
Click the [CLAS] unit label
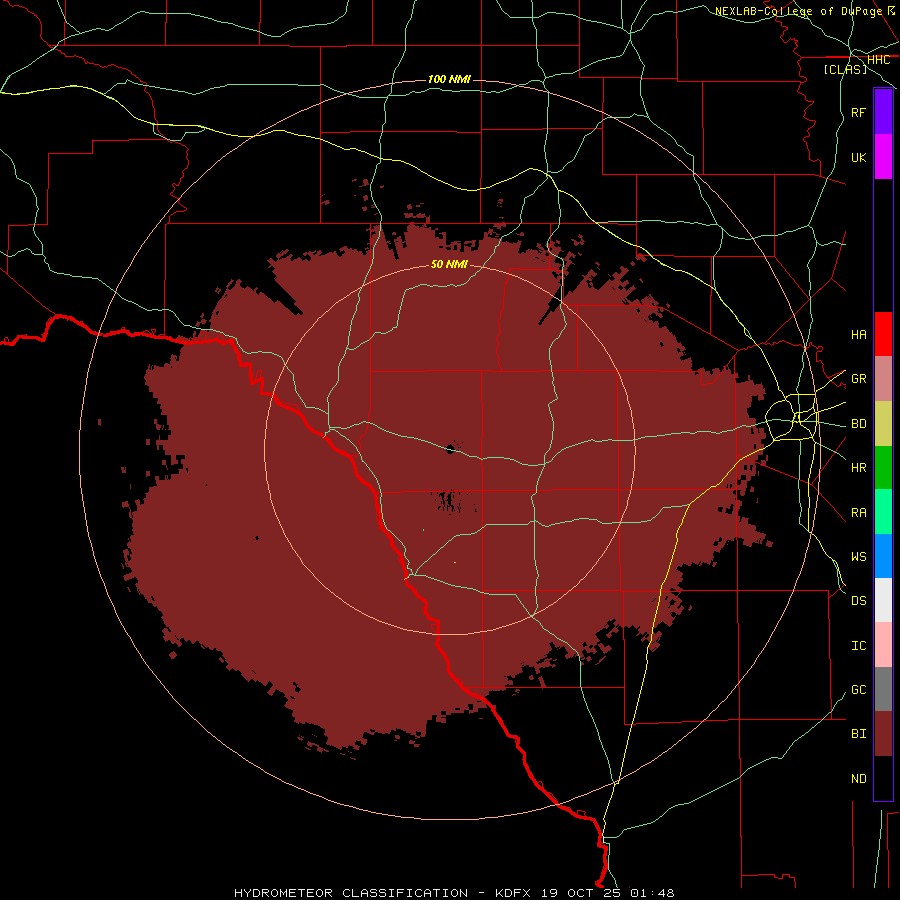coord(845,69)
